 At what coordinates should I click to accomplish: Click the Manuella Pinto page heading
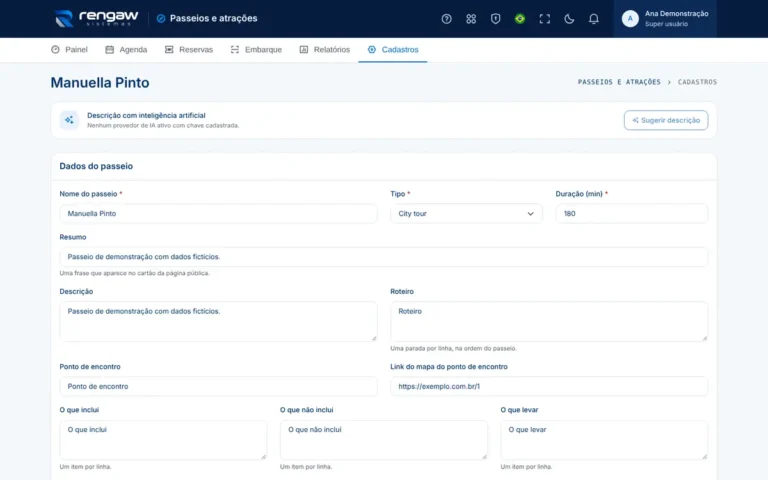(100, 83)
